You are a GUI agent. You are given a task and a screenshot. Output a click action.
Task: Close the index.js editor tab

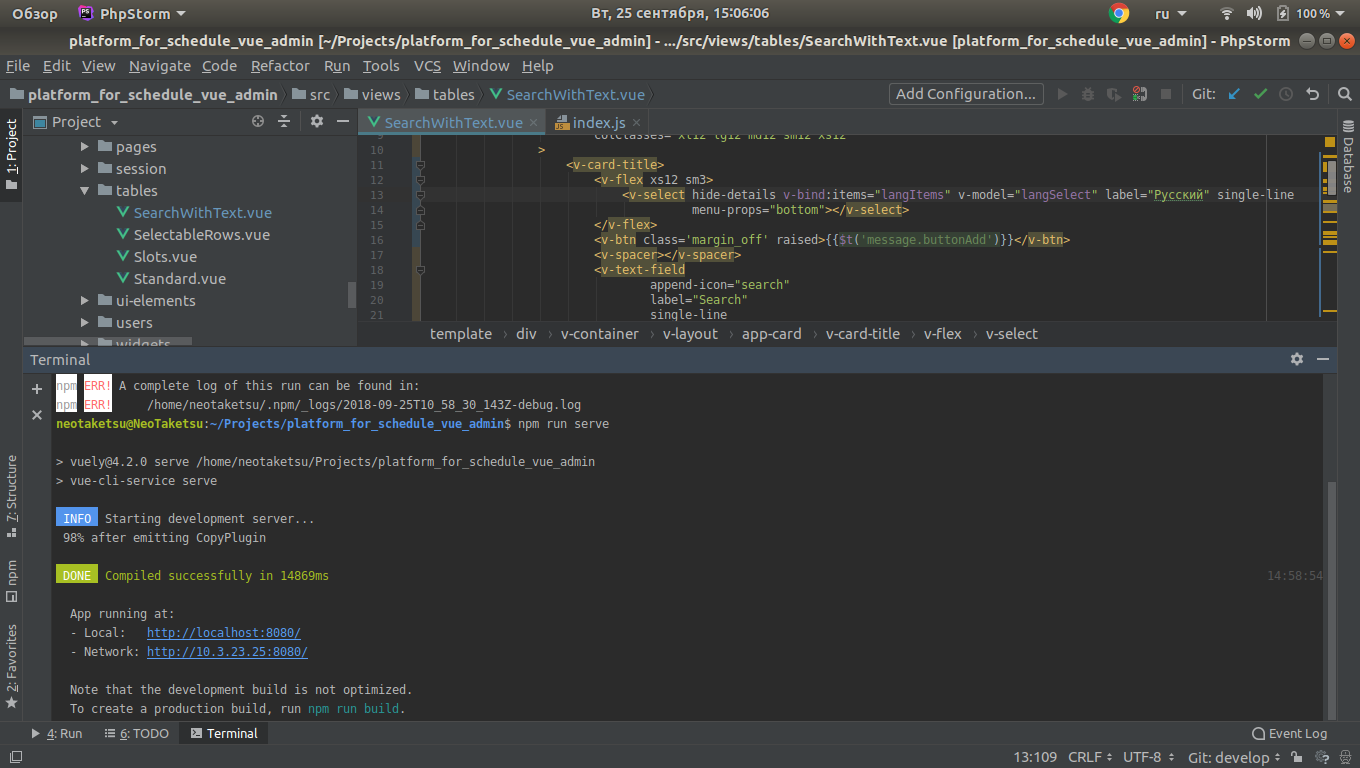pyautogui.click(x=637, y=122)
